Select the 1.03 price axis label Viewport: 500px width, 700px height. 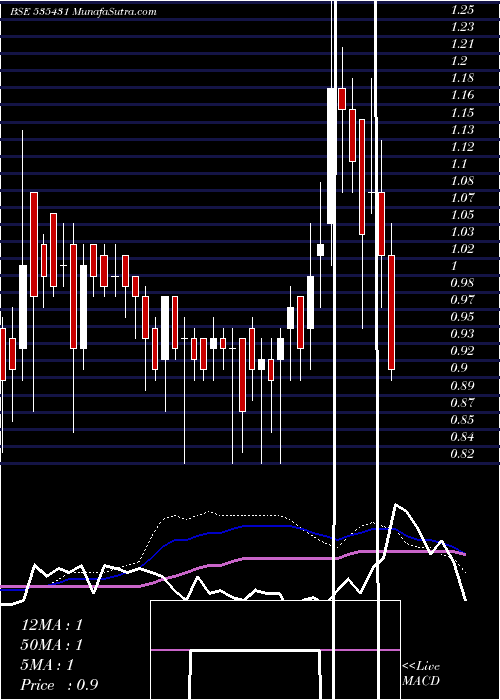tap(463, 232)
